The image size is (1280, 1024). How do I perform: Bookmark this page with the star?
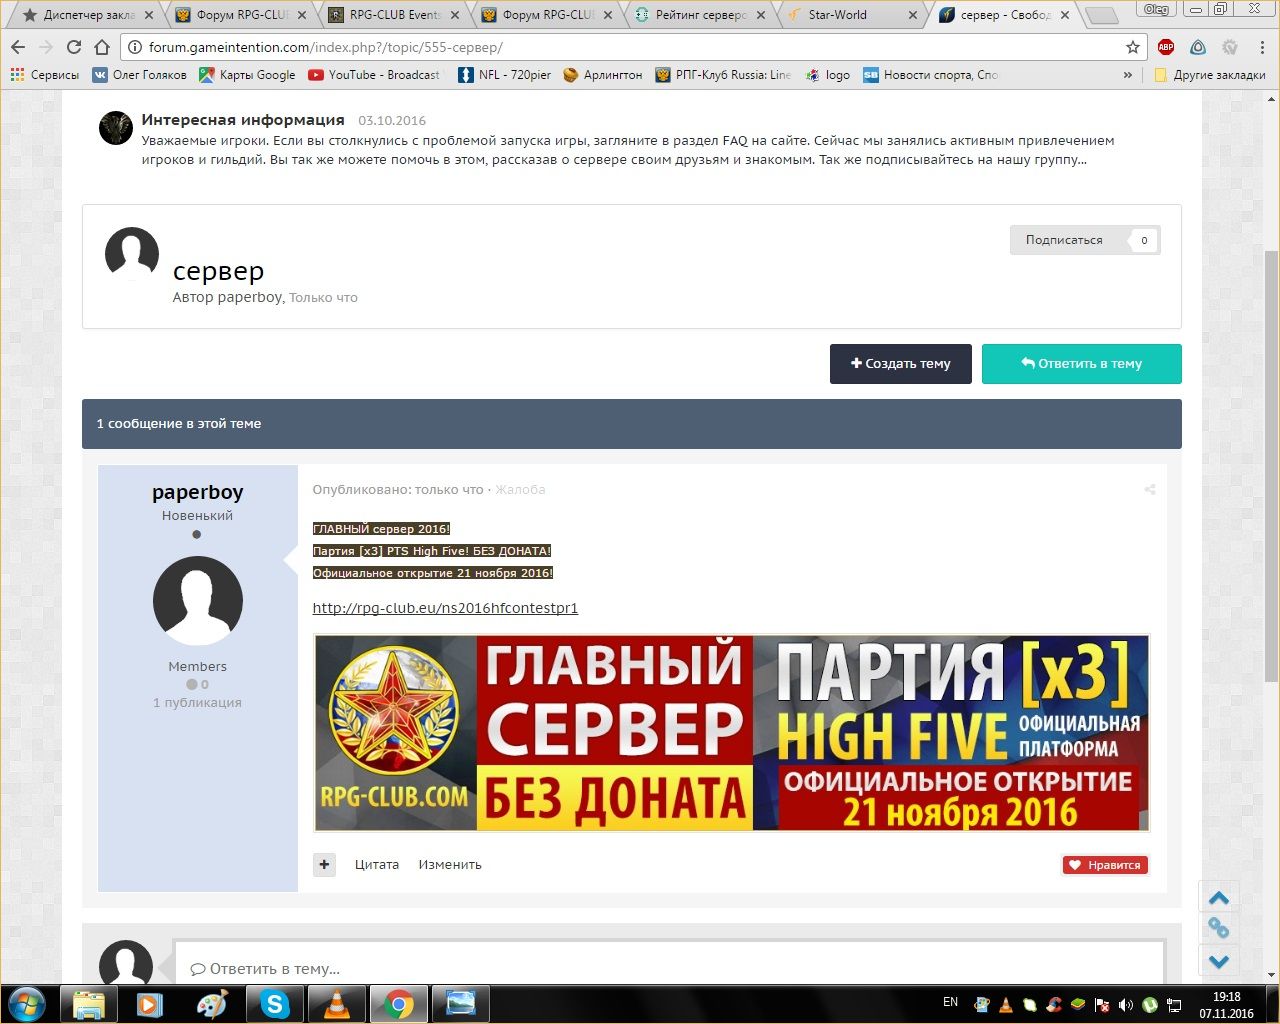(1133, 47)
